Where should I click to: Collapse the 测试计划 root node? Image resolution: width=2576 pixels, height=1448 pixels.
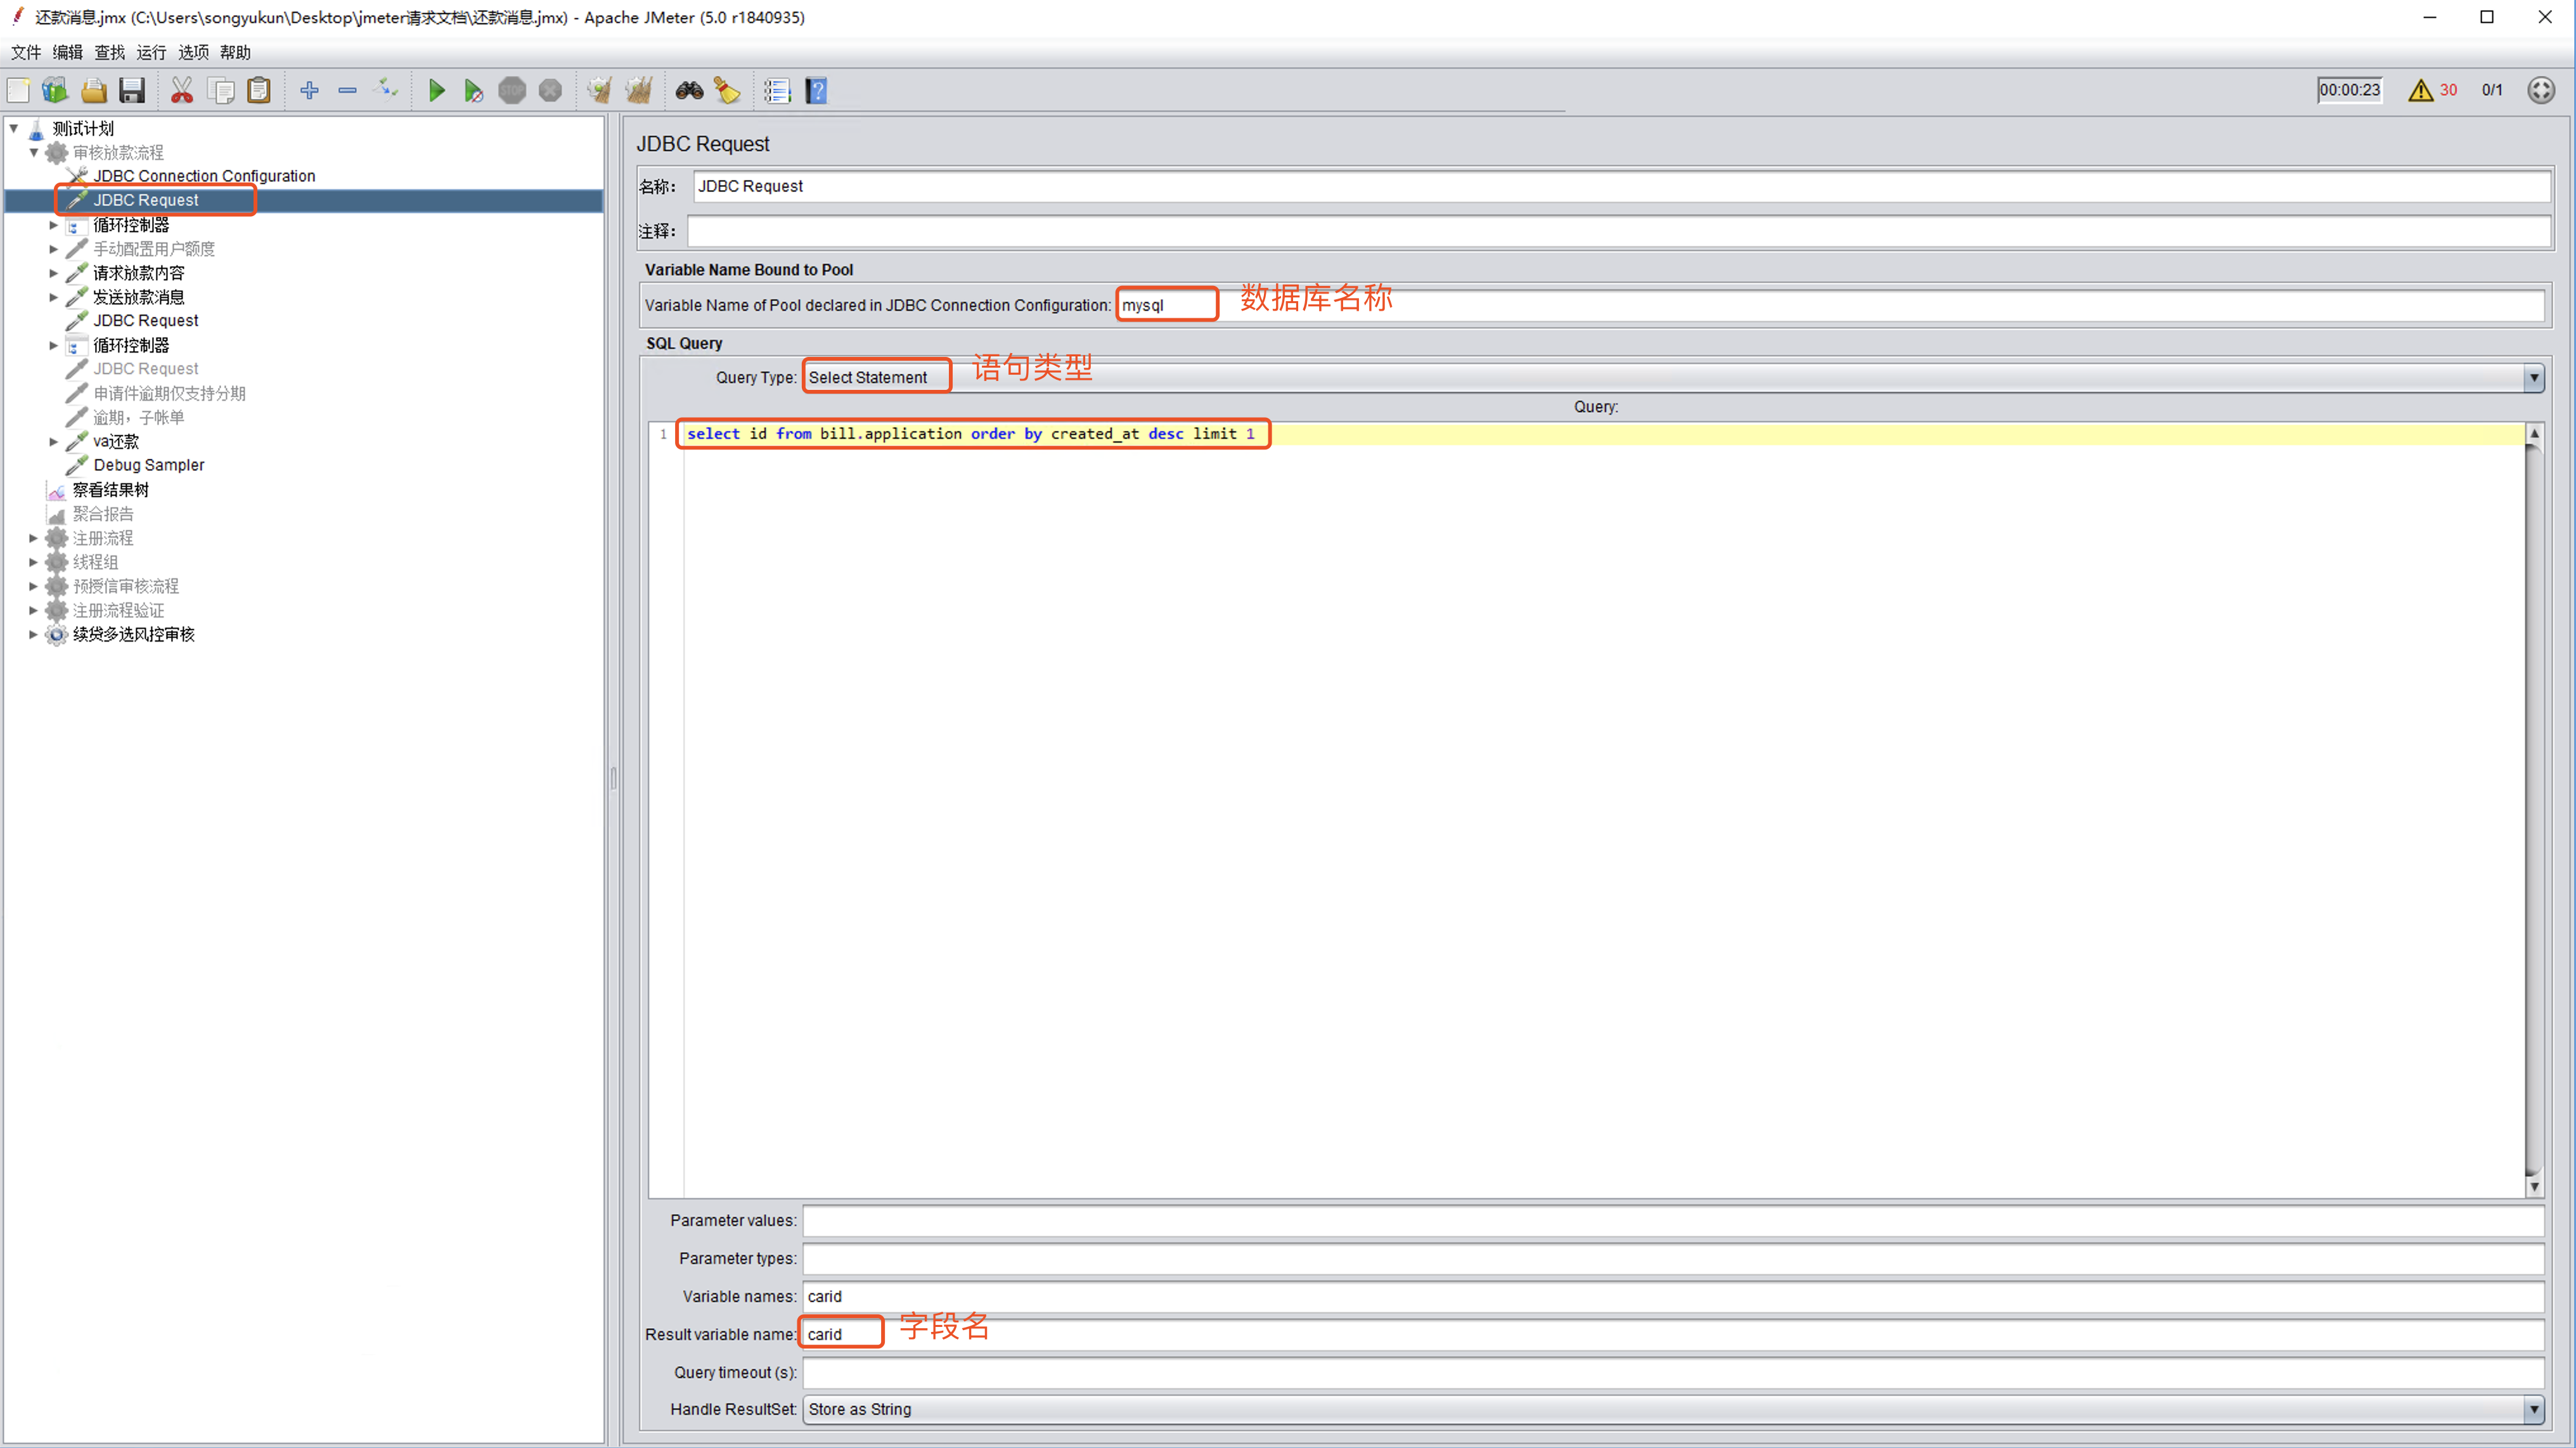click(x=14, y=128)
